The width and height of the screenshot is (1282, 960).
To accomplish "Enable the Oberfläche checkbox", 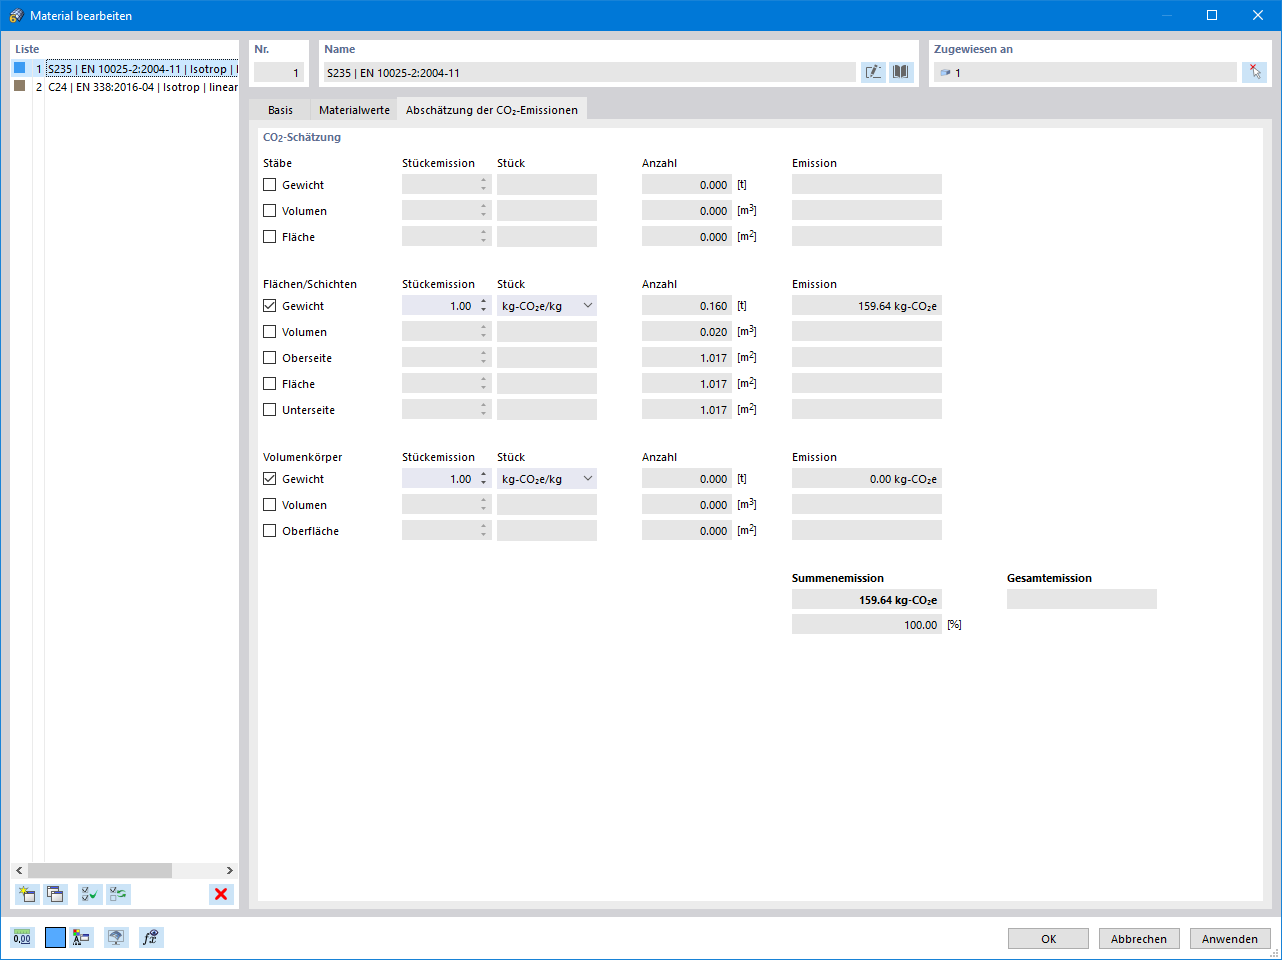I will 269,530.
